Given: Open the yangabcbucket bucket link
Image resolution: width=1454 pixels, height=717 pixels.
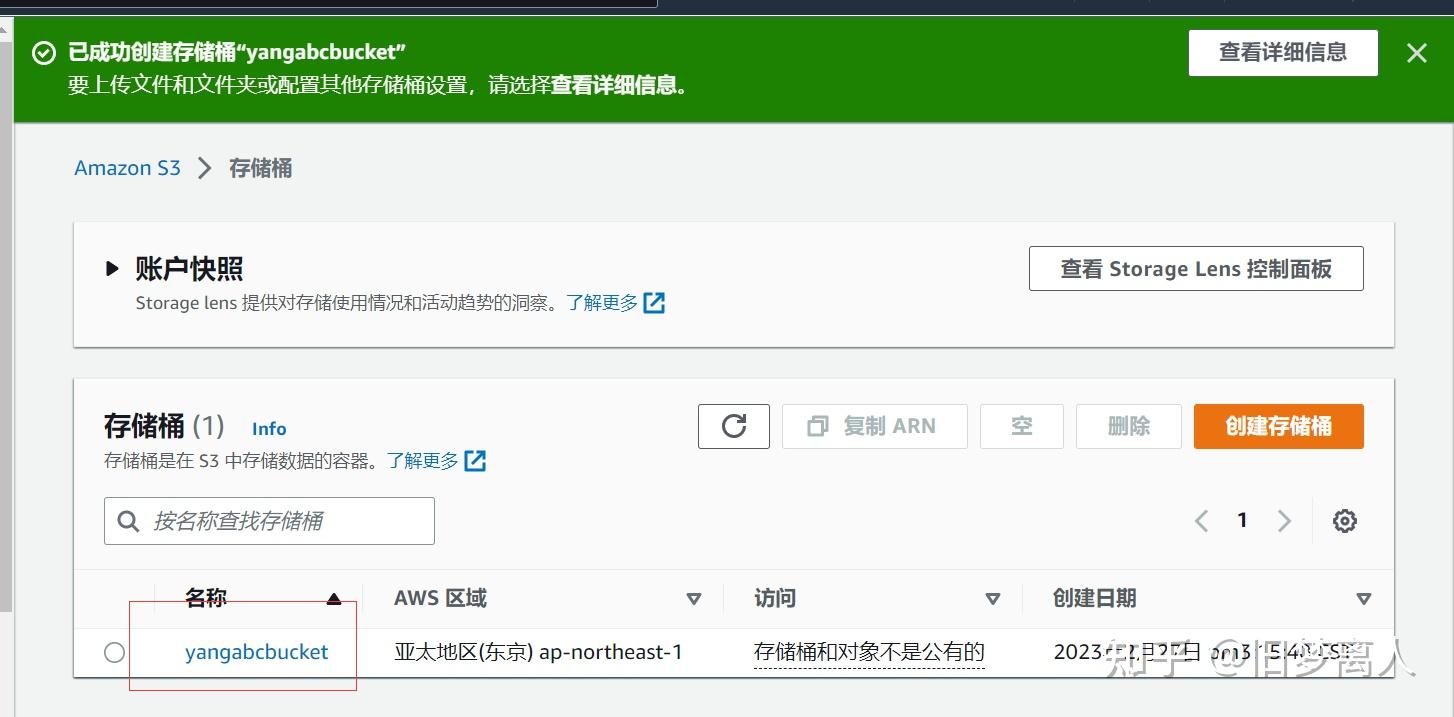Looking at the screenshot, I should coord(257,652).
